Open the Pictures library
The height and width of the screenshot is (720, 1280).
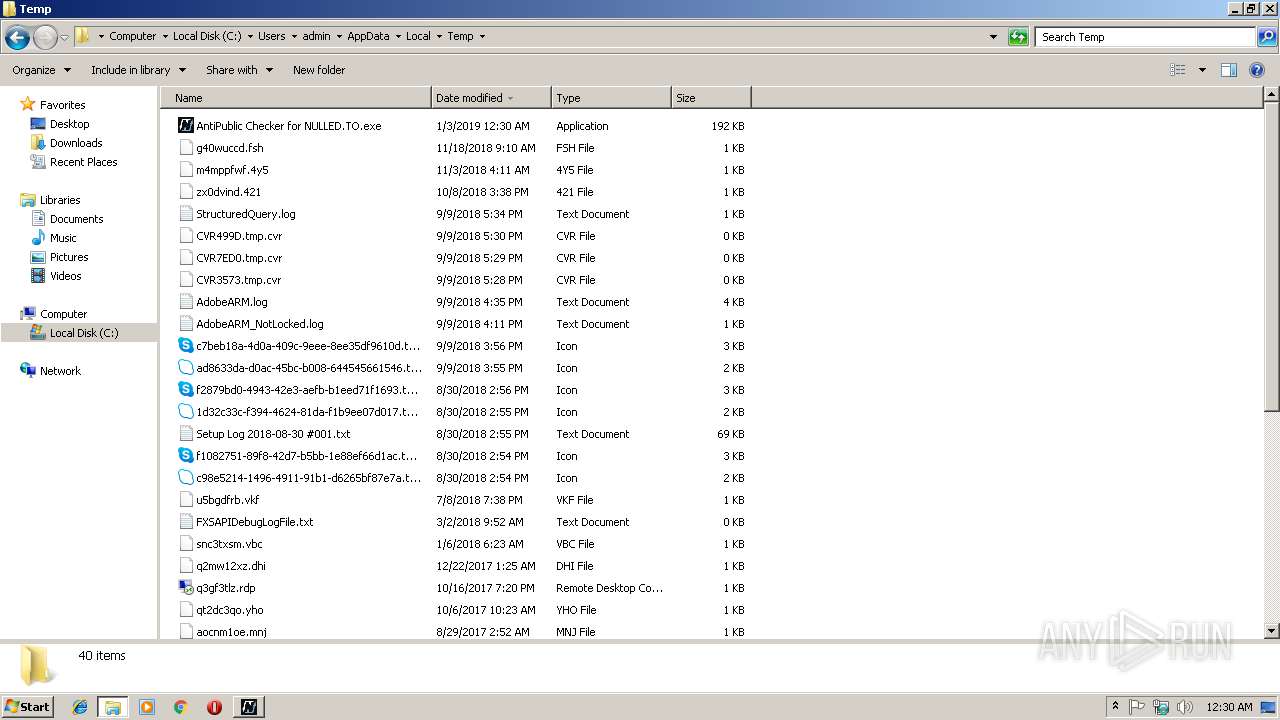69,257
